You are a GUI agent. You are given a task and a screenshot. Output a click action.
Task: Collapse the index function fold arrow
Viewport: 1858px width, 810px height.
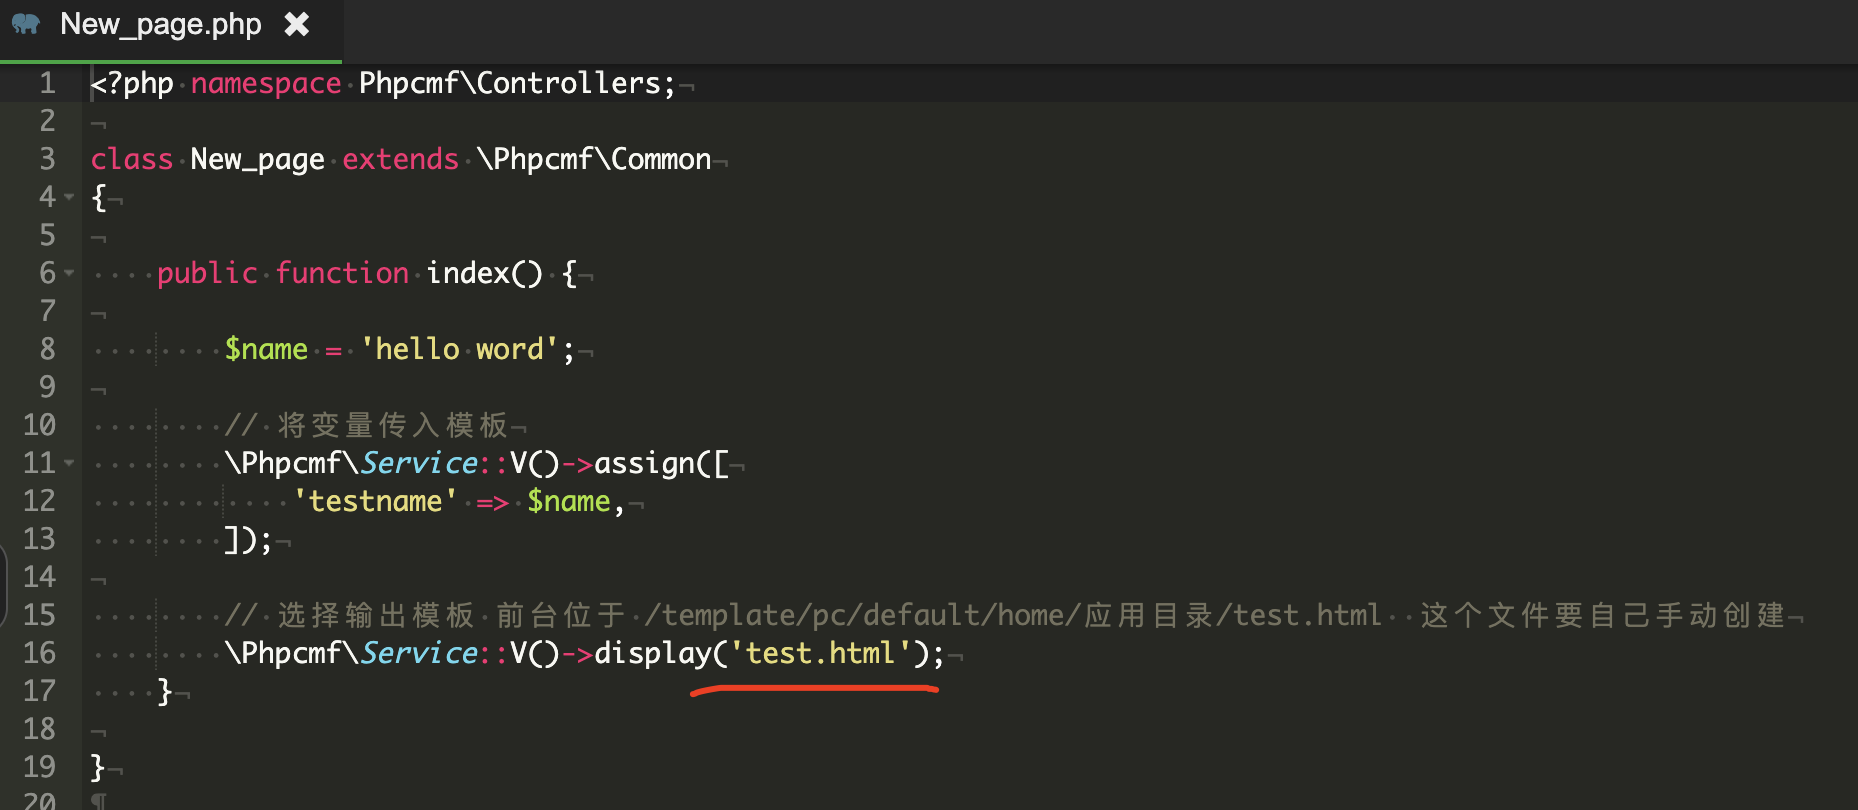pyautogui.click(x=69, y=272)
